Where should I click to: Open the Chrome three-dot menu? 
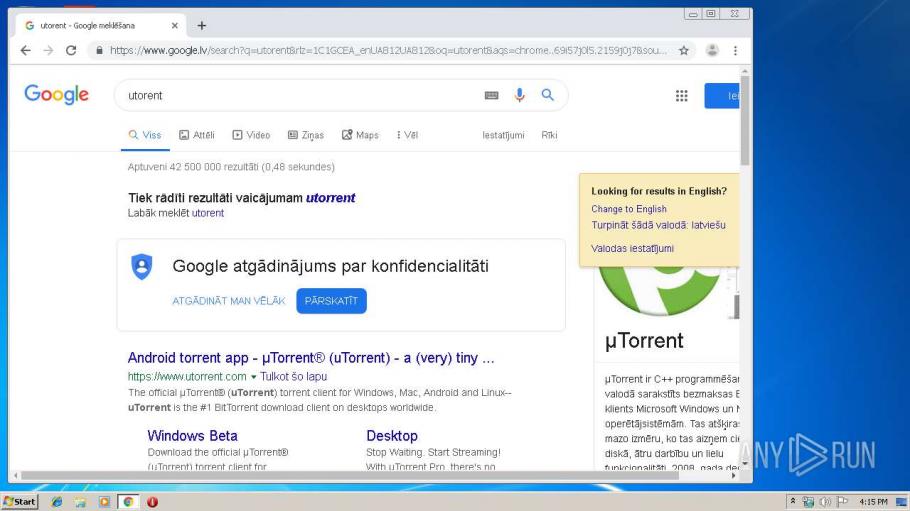click(x=735, y=51)
